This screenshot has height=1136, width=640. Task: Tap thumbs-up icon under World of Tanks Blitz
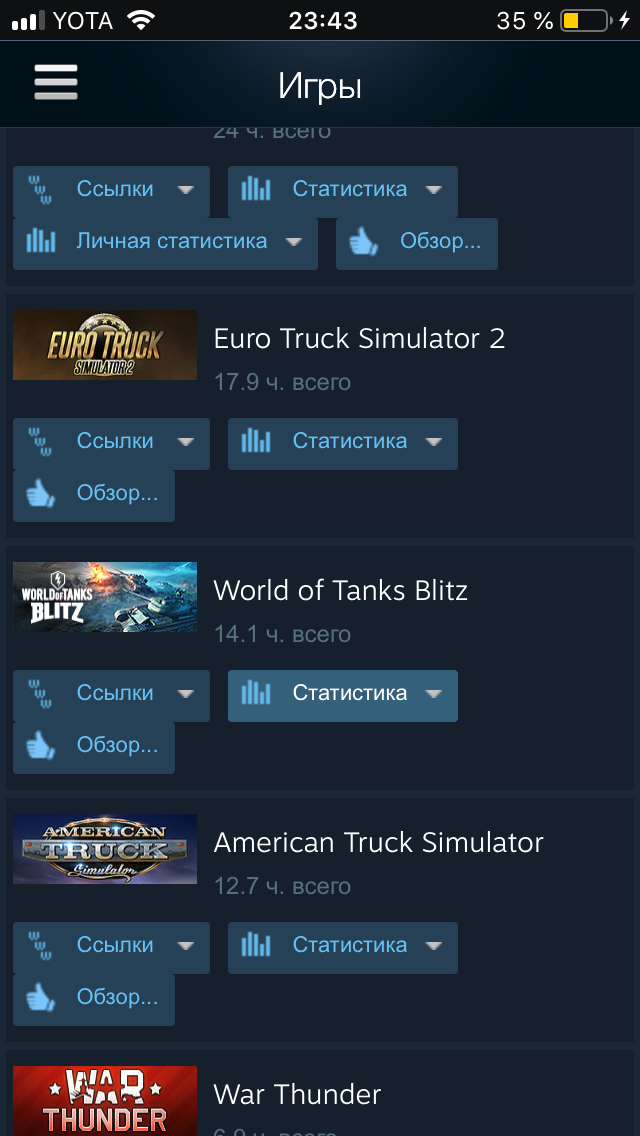(x=41, y=747)
